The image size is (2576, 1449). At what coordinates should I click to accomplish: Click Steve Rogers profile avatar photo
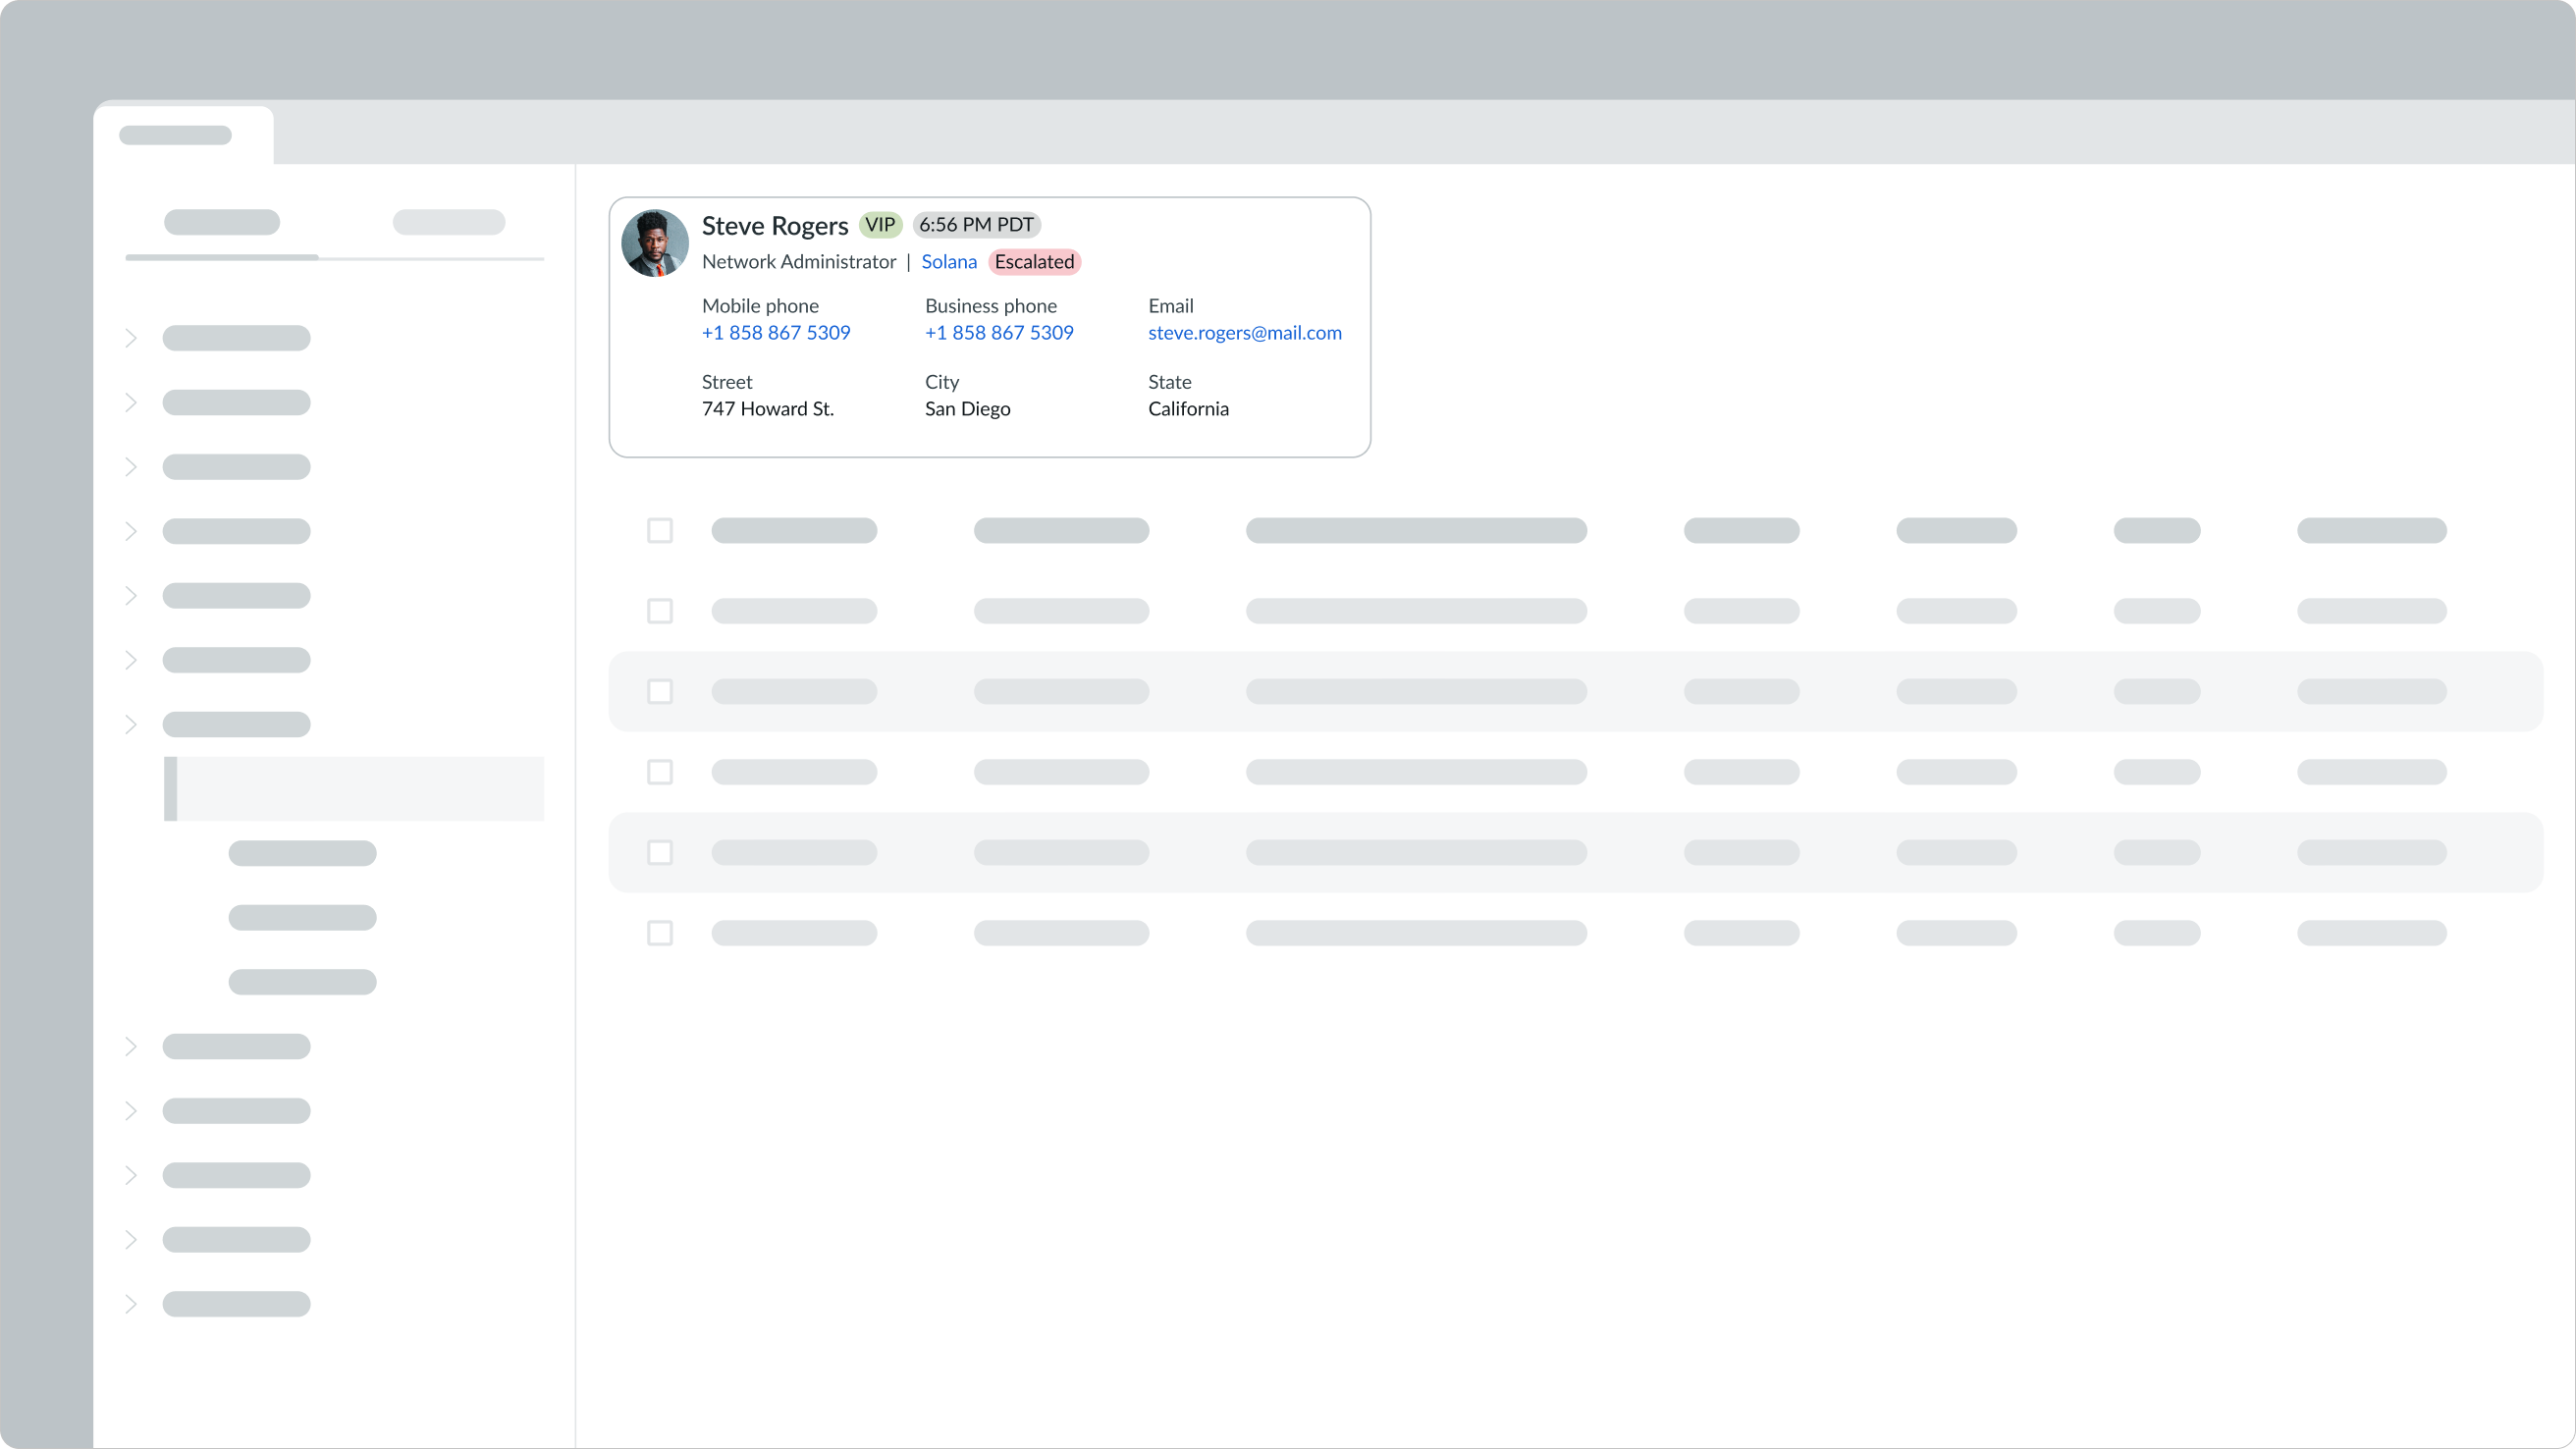click(x=654, y=243)
